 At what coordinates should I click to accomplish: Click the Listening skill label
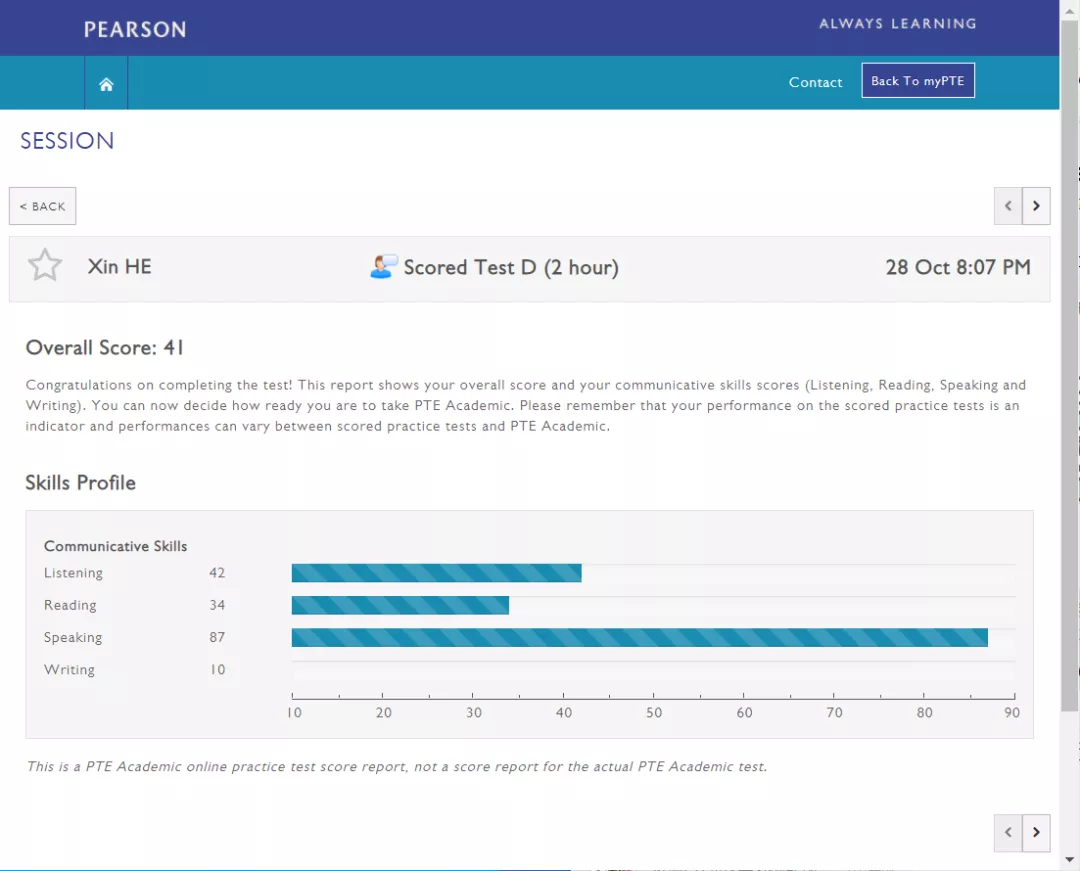click(x=73, y=573)
